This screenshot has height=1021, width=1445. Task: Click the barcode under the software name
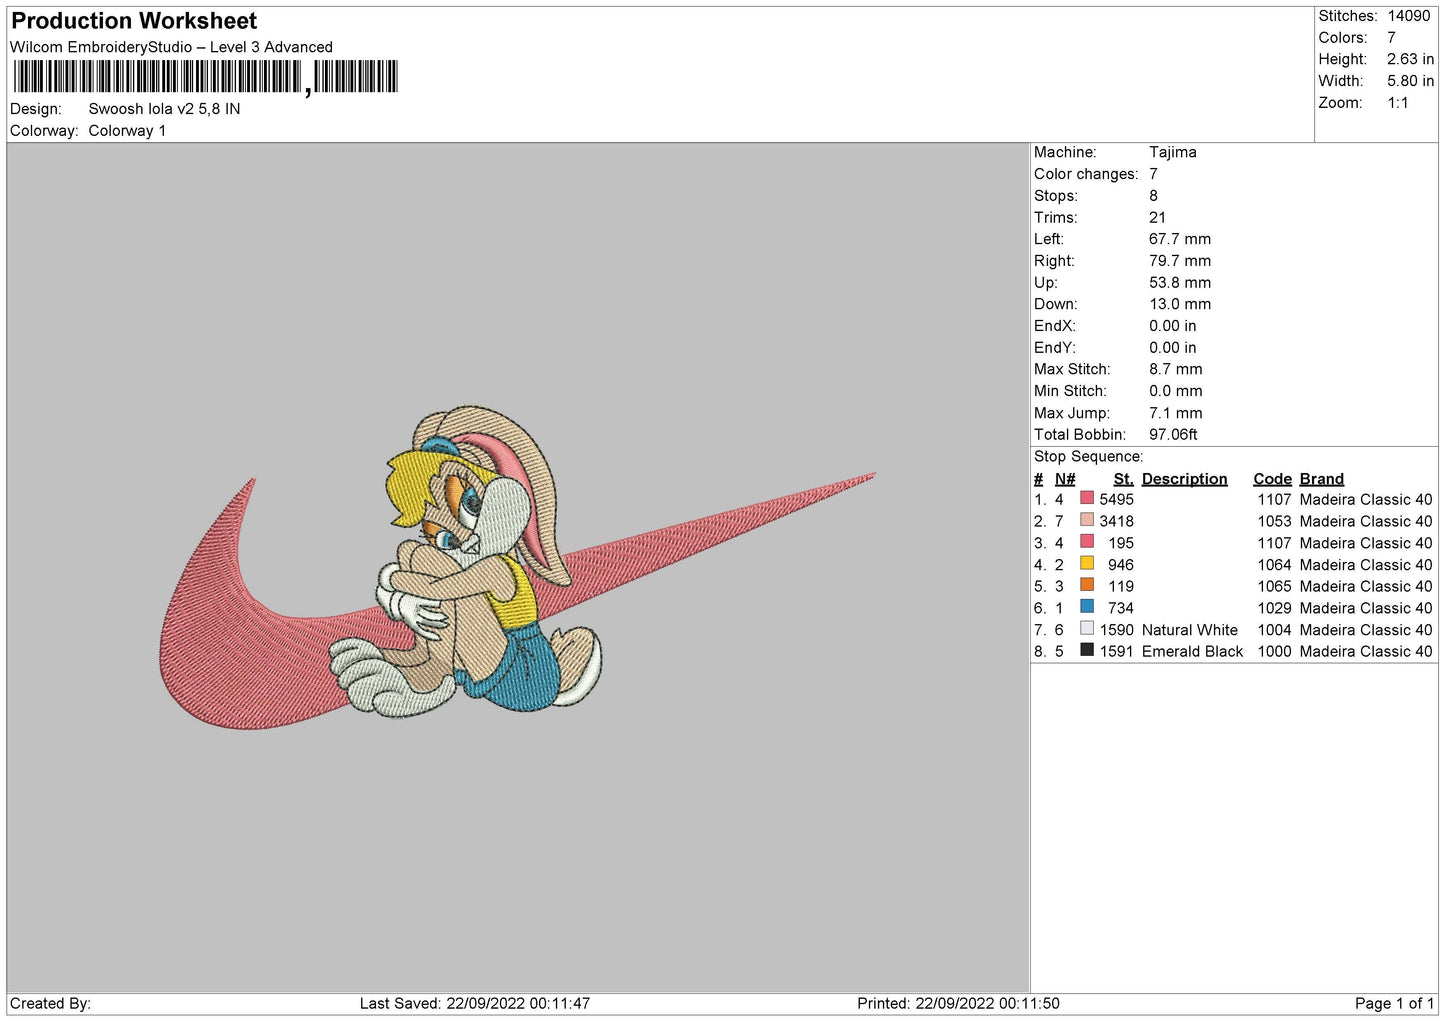(205, 77)
